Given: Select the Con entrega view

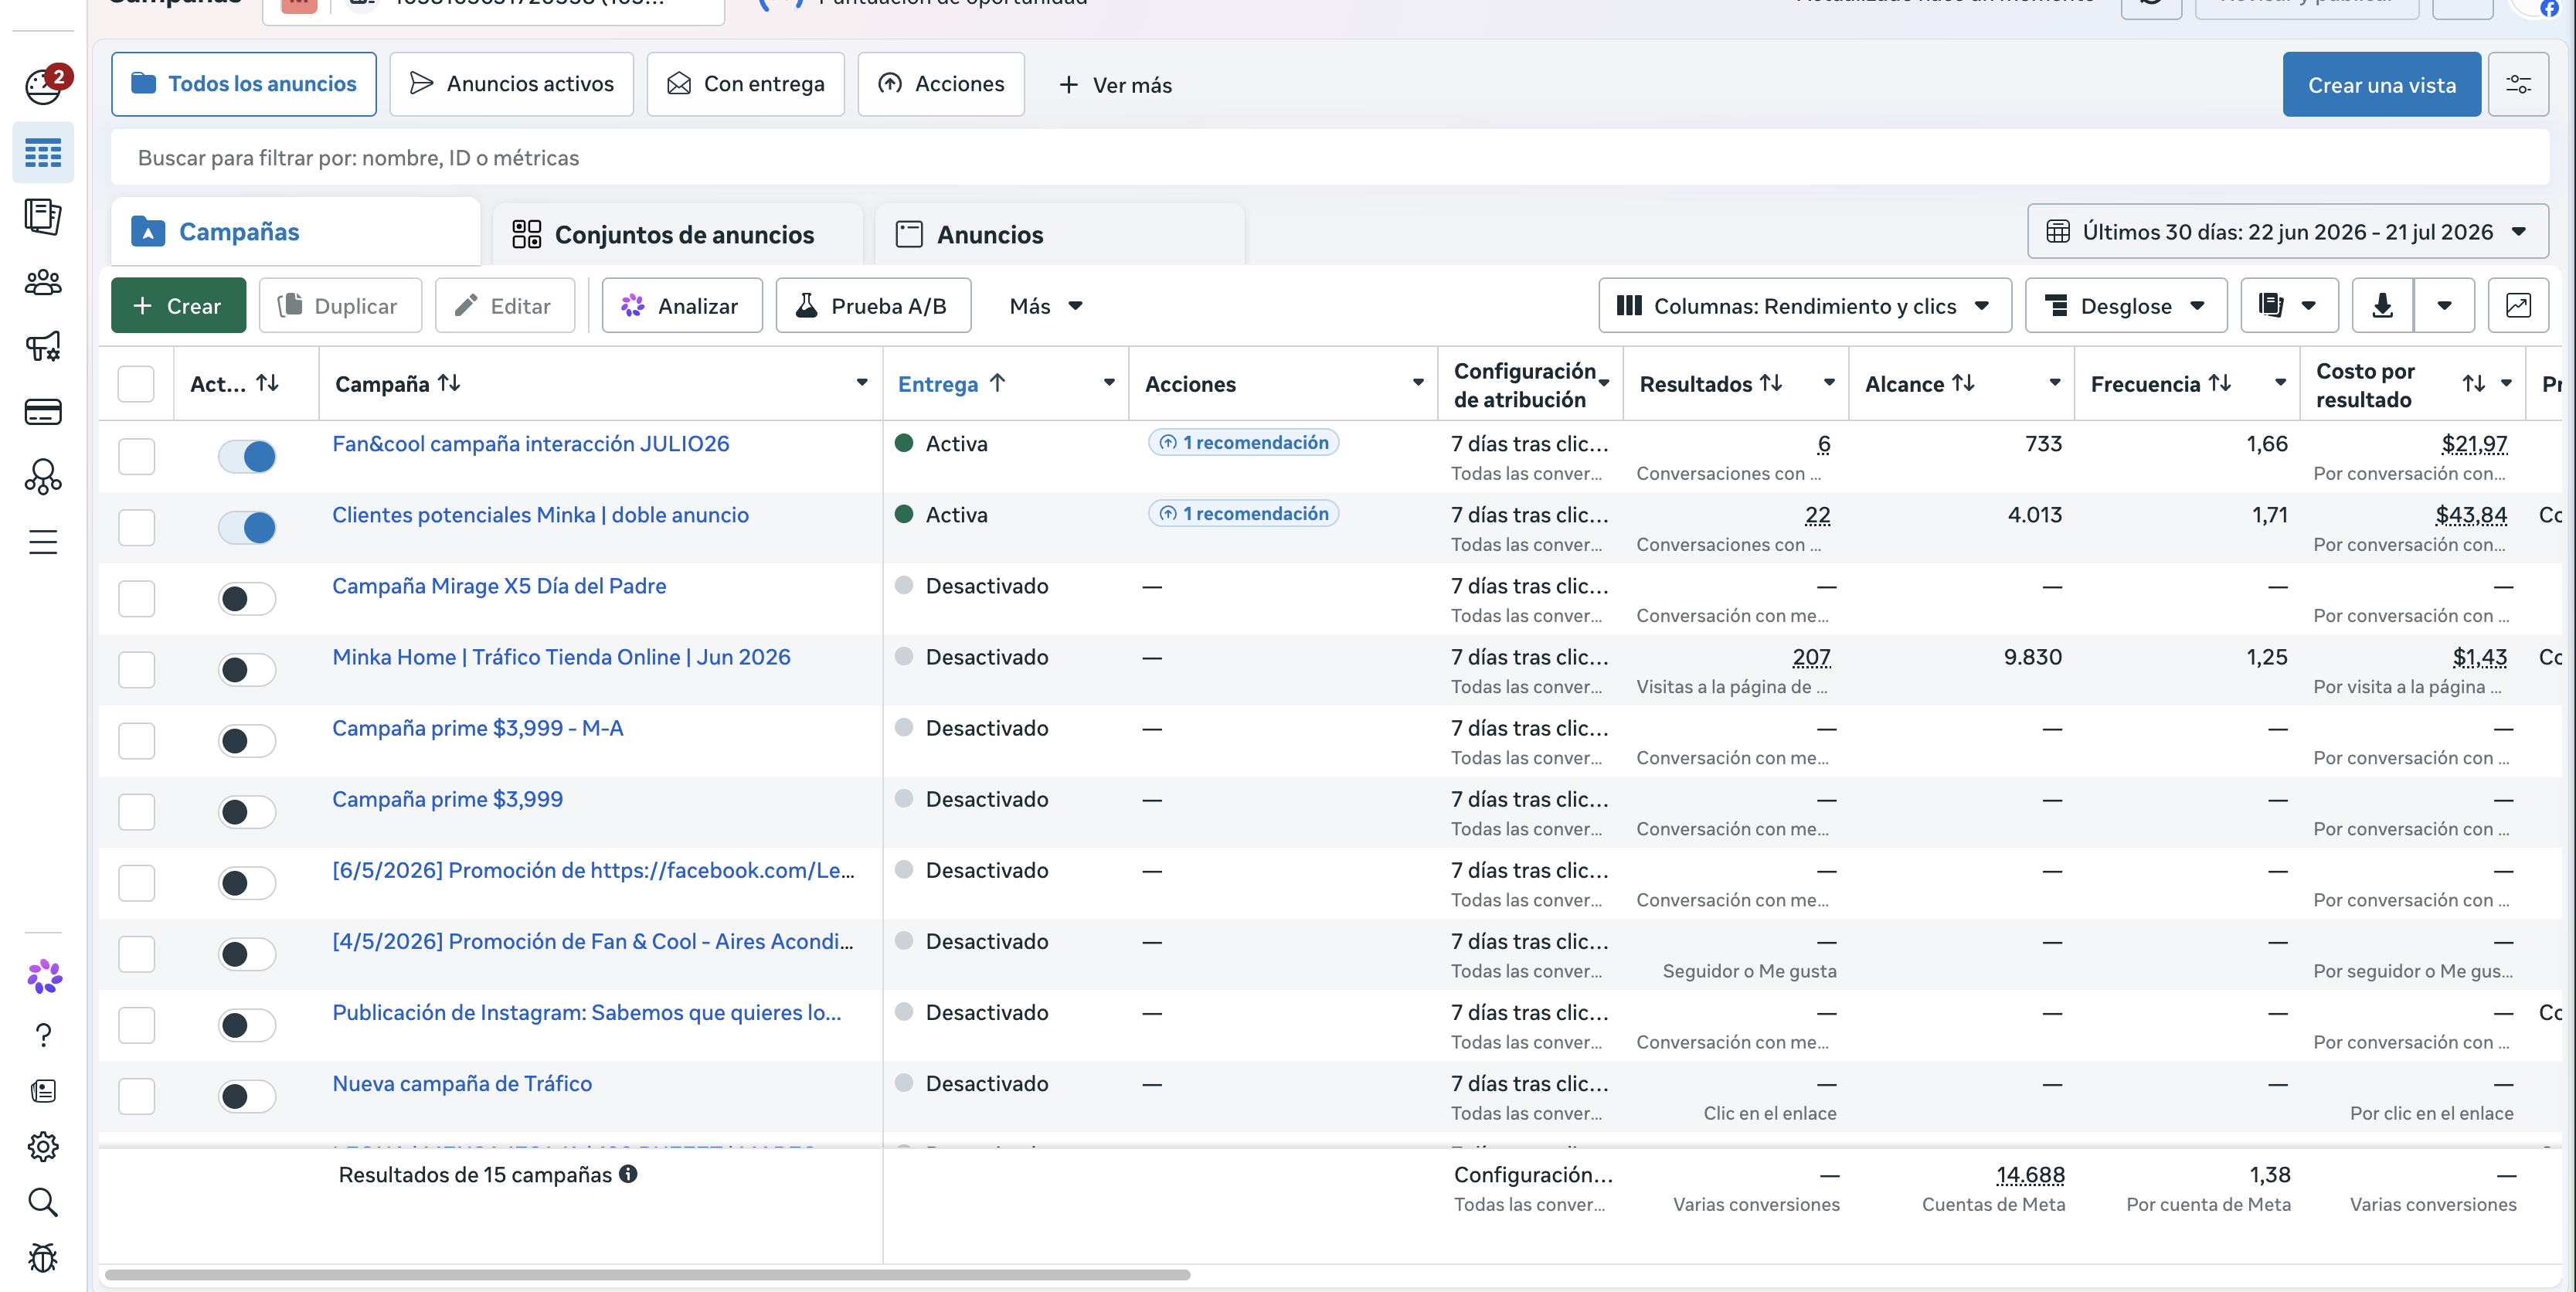Looking at the screenshot, I should tap(746, 84).
